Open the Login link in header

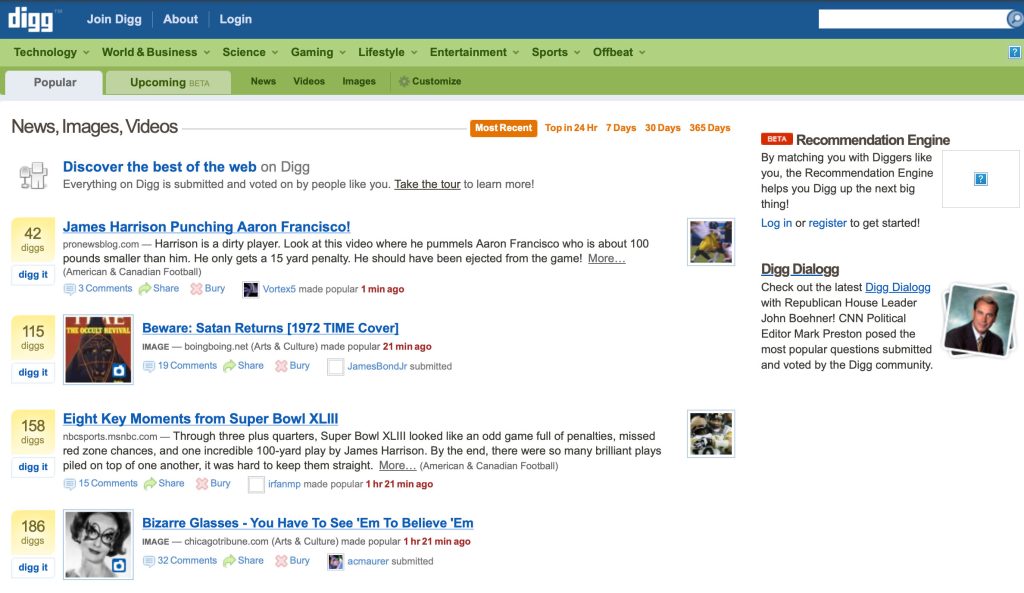click(235, 19)
